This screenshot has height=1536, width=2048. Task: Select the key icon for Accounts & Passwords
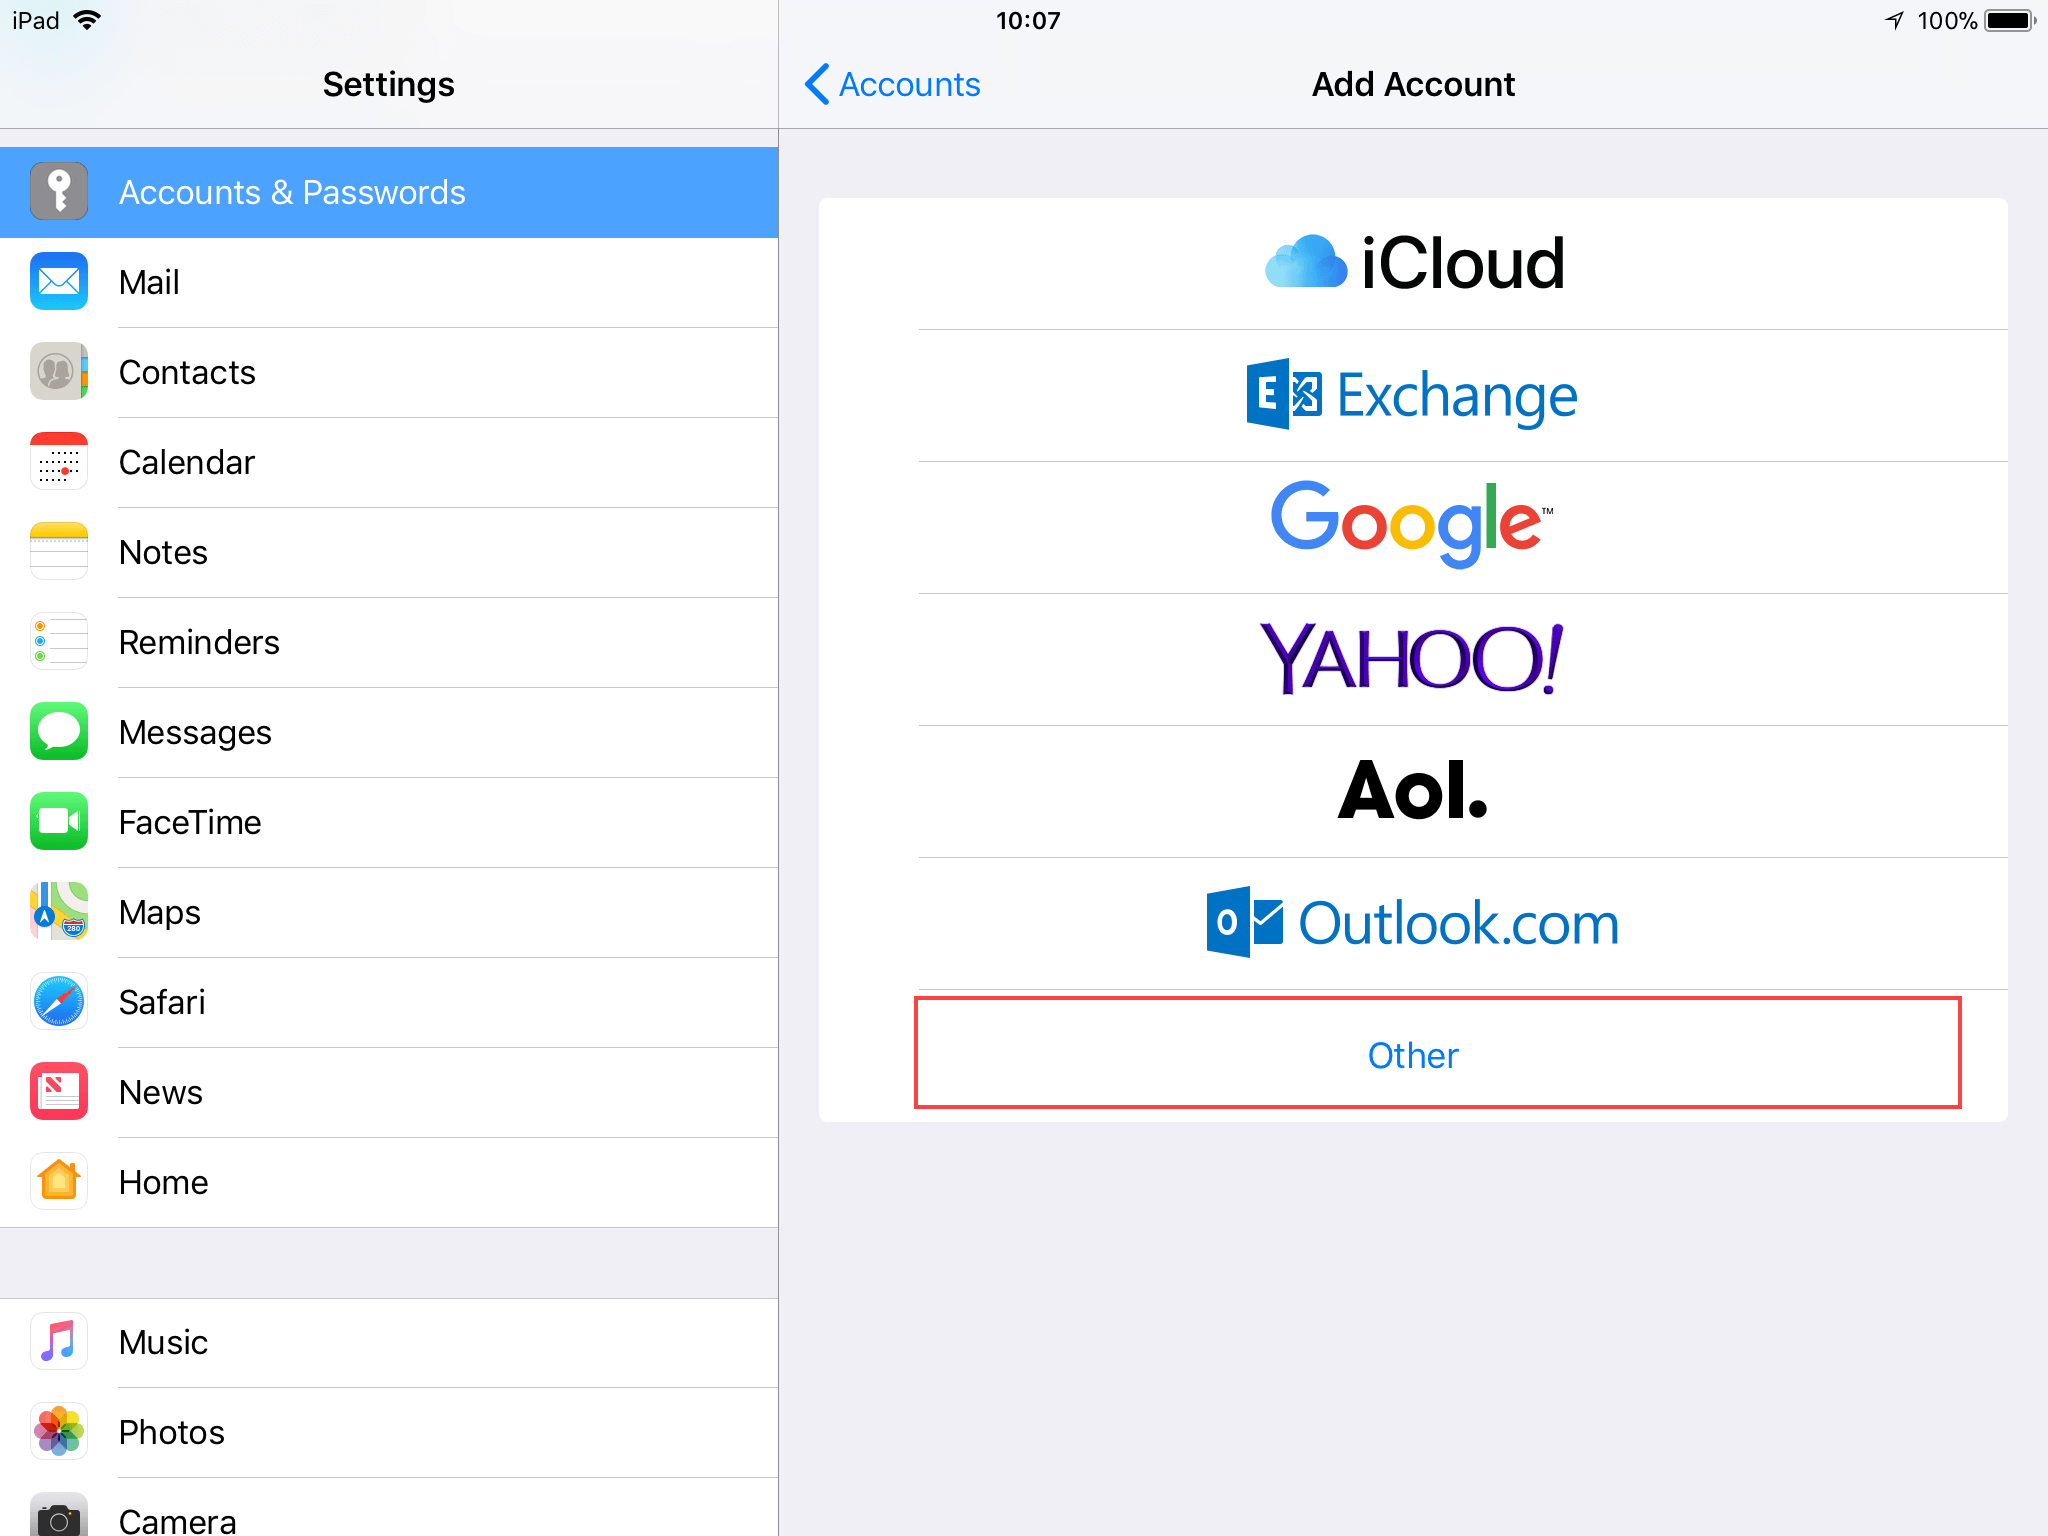[59, 192]
